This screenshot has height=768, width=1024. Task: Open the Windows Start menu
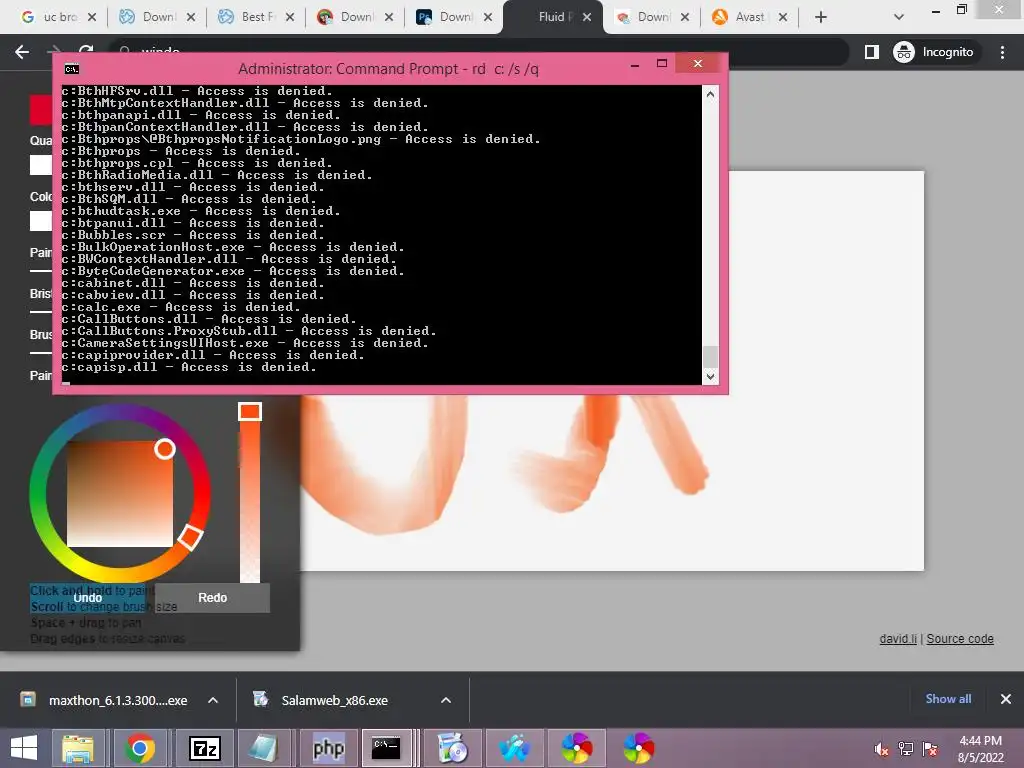point(24,748)
